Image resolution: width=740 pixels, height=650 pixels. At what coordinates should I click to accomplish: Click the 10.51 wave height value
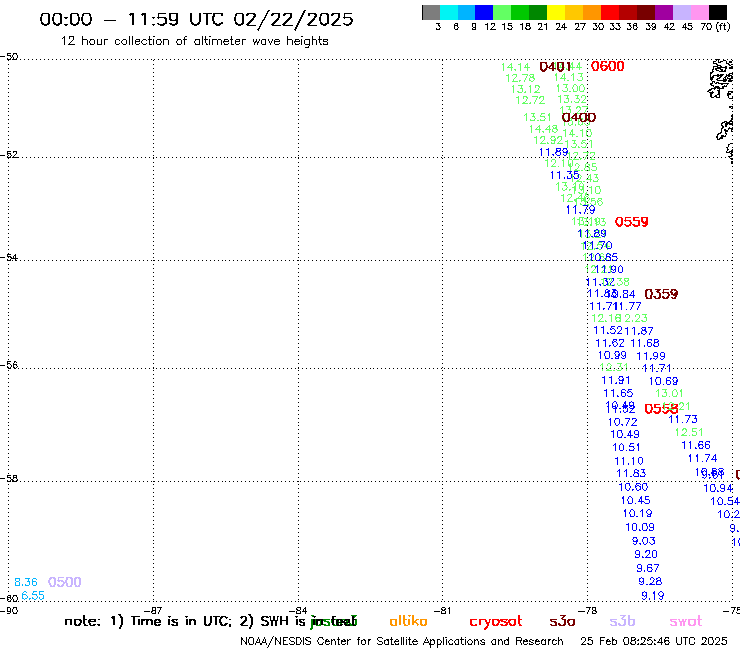pos(626,447)
